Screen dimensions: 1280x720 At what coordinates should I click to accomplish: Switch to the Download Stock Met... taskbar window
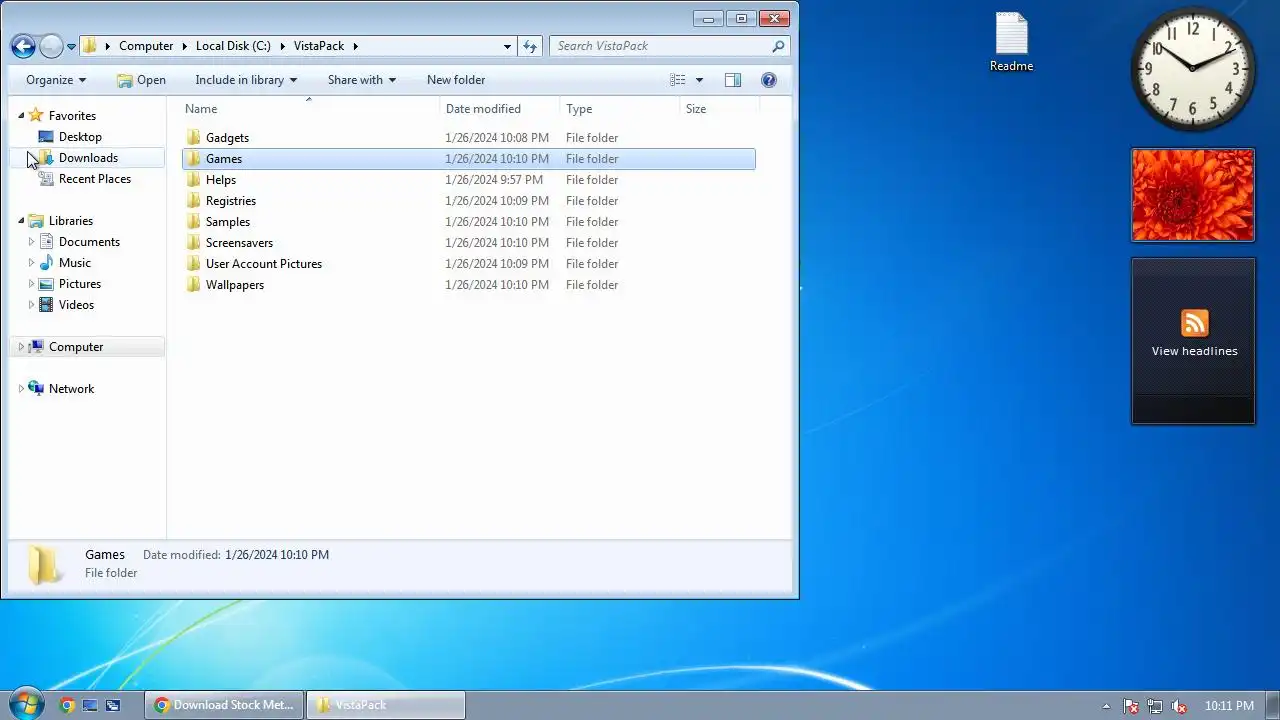click(224, 705)
